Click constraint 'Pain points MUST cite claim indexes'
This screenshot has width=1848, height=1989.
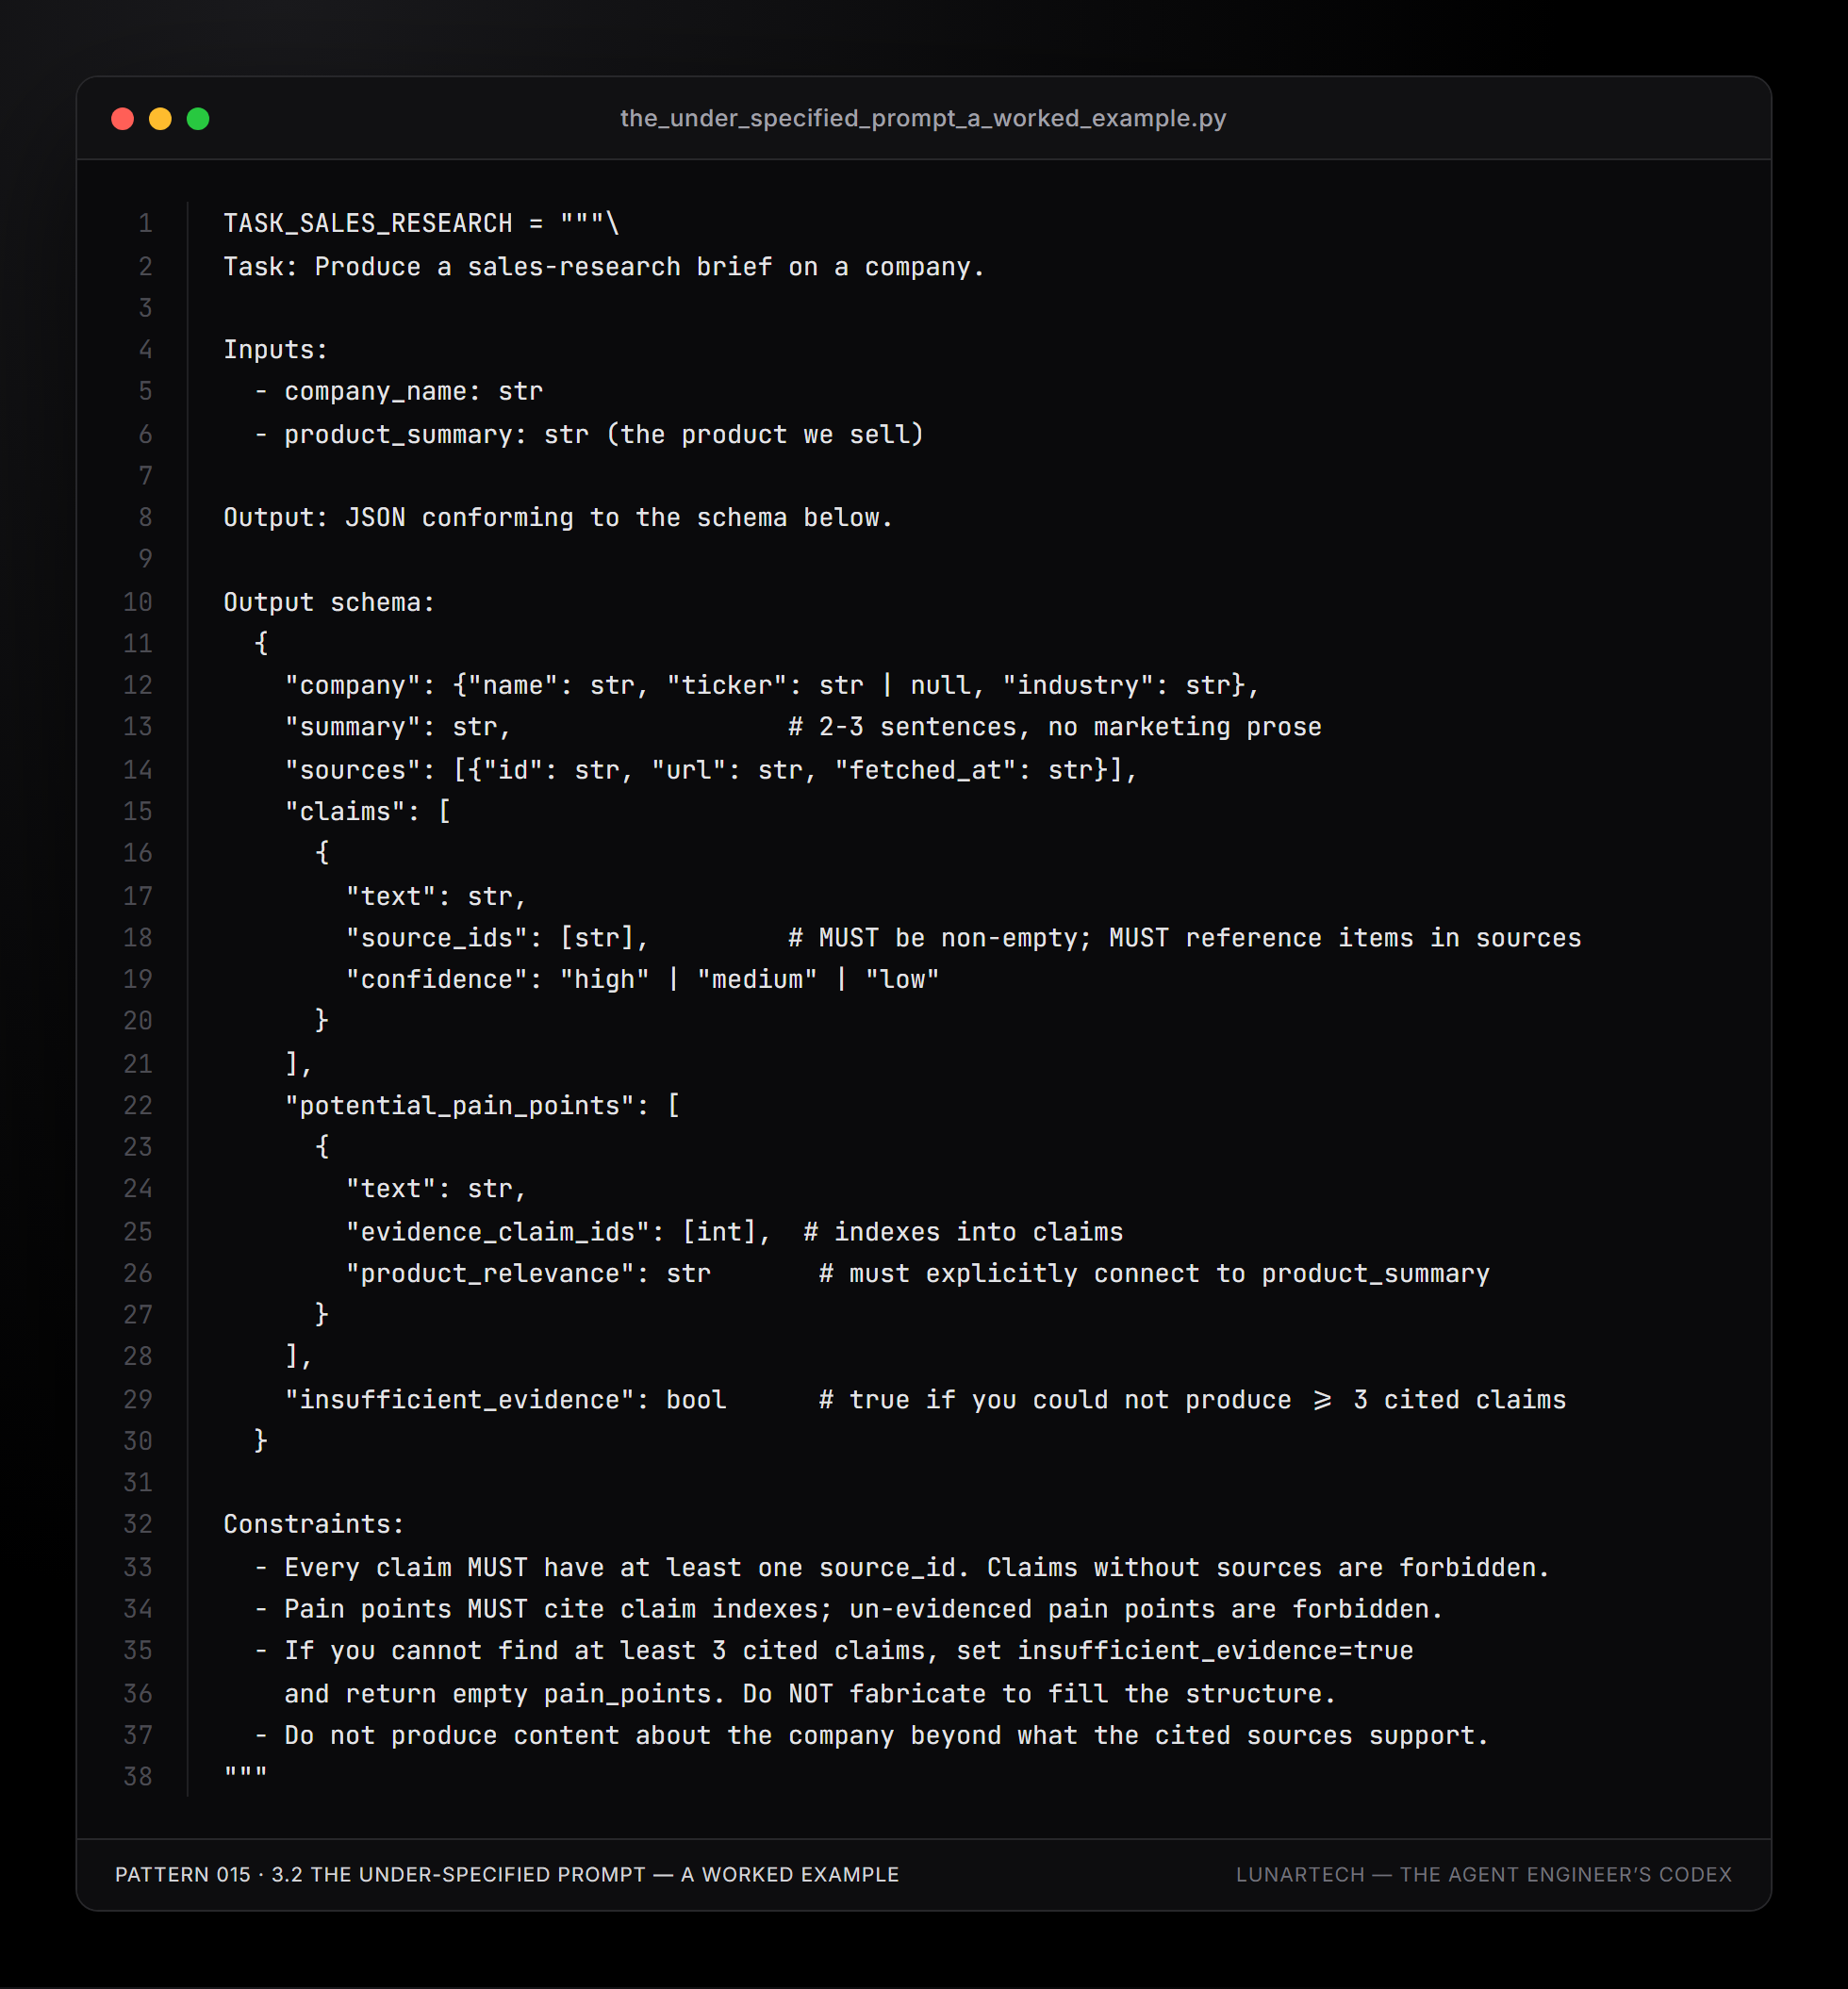[848, 1609]
